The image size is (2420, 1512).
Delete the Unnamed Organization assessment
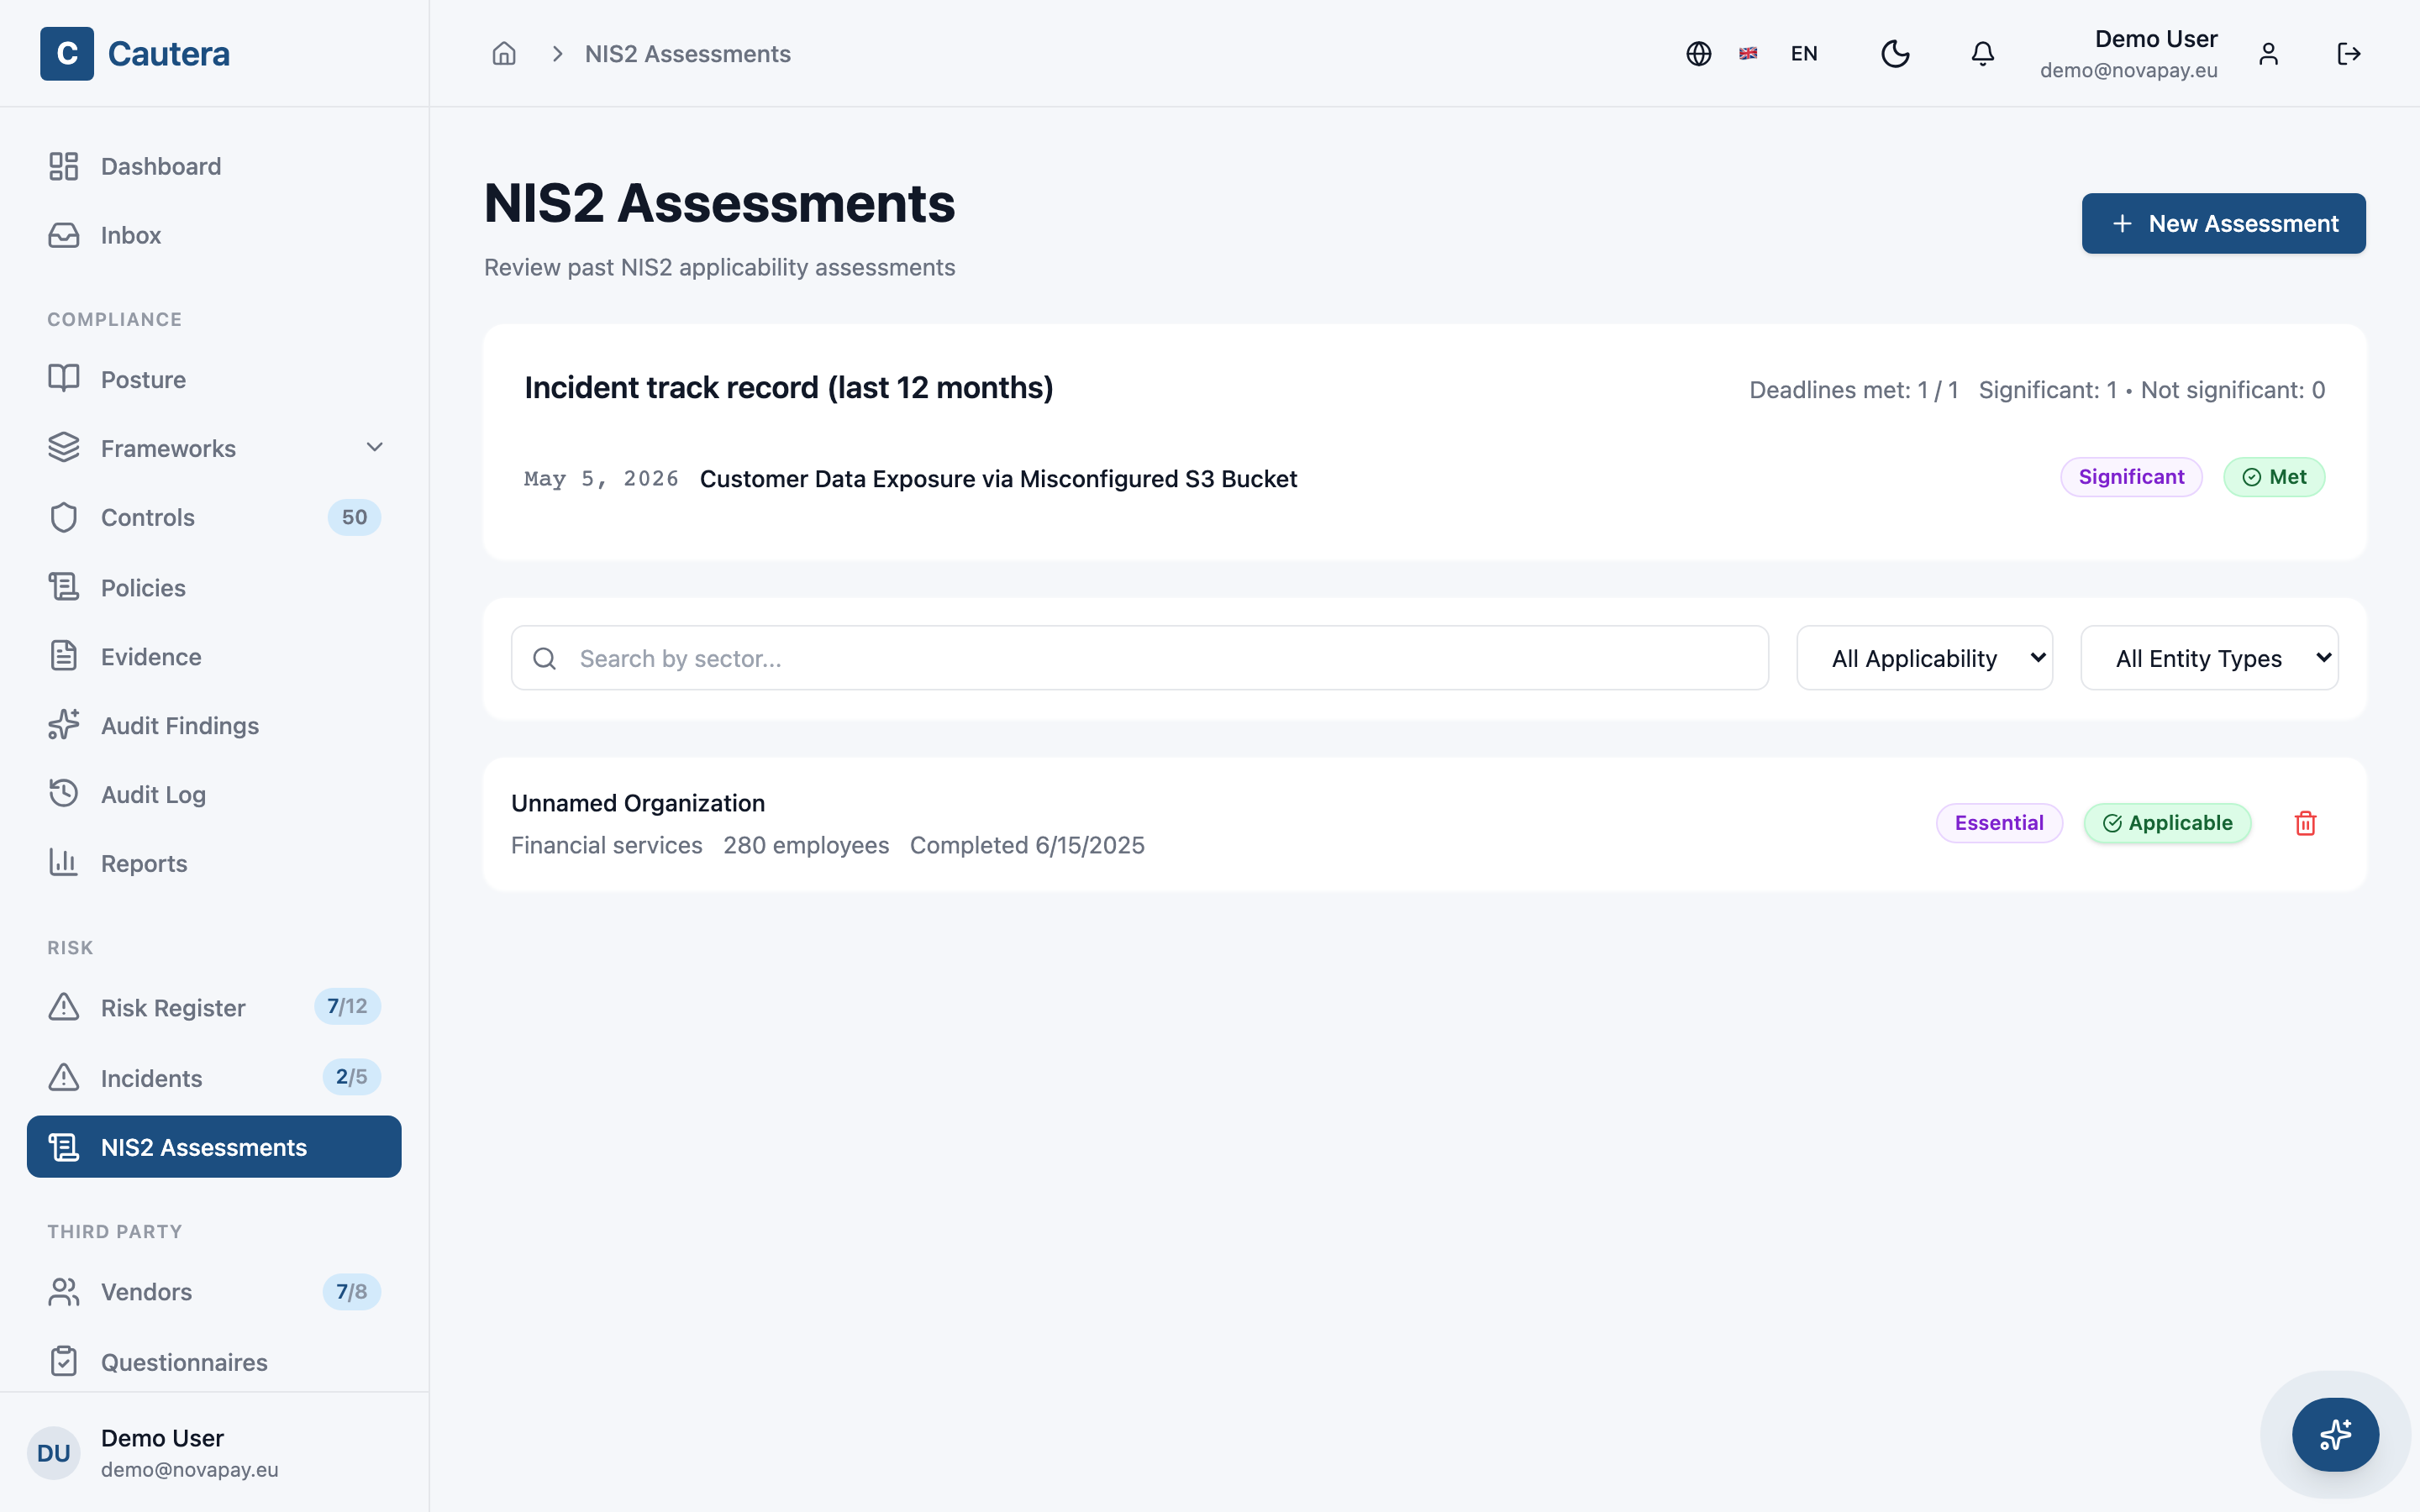[x=2305, y=823]
